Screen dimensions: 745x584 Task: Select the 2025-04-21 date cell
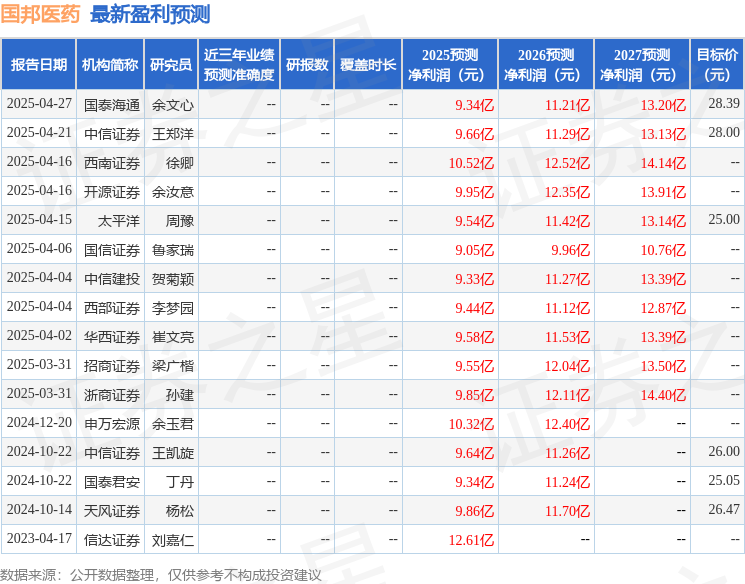pyautogui.click(x=39, y=133)
